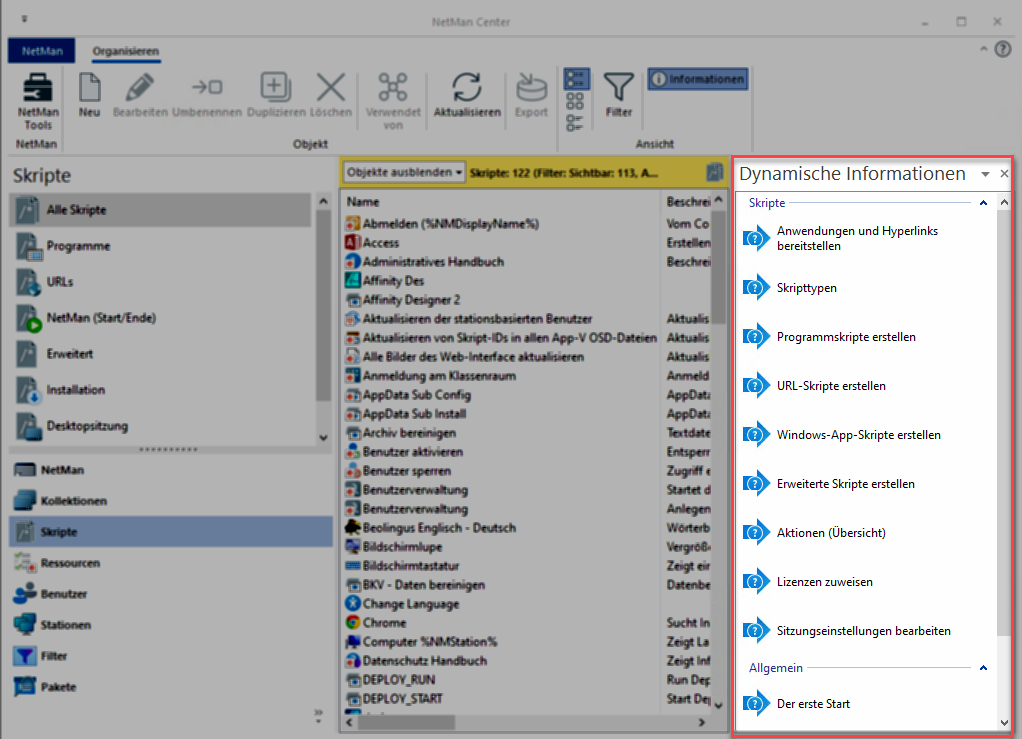Open NetMan Tools in the ribbon
The width and height of the screenshot is (1022, 739).
[38, 100]
